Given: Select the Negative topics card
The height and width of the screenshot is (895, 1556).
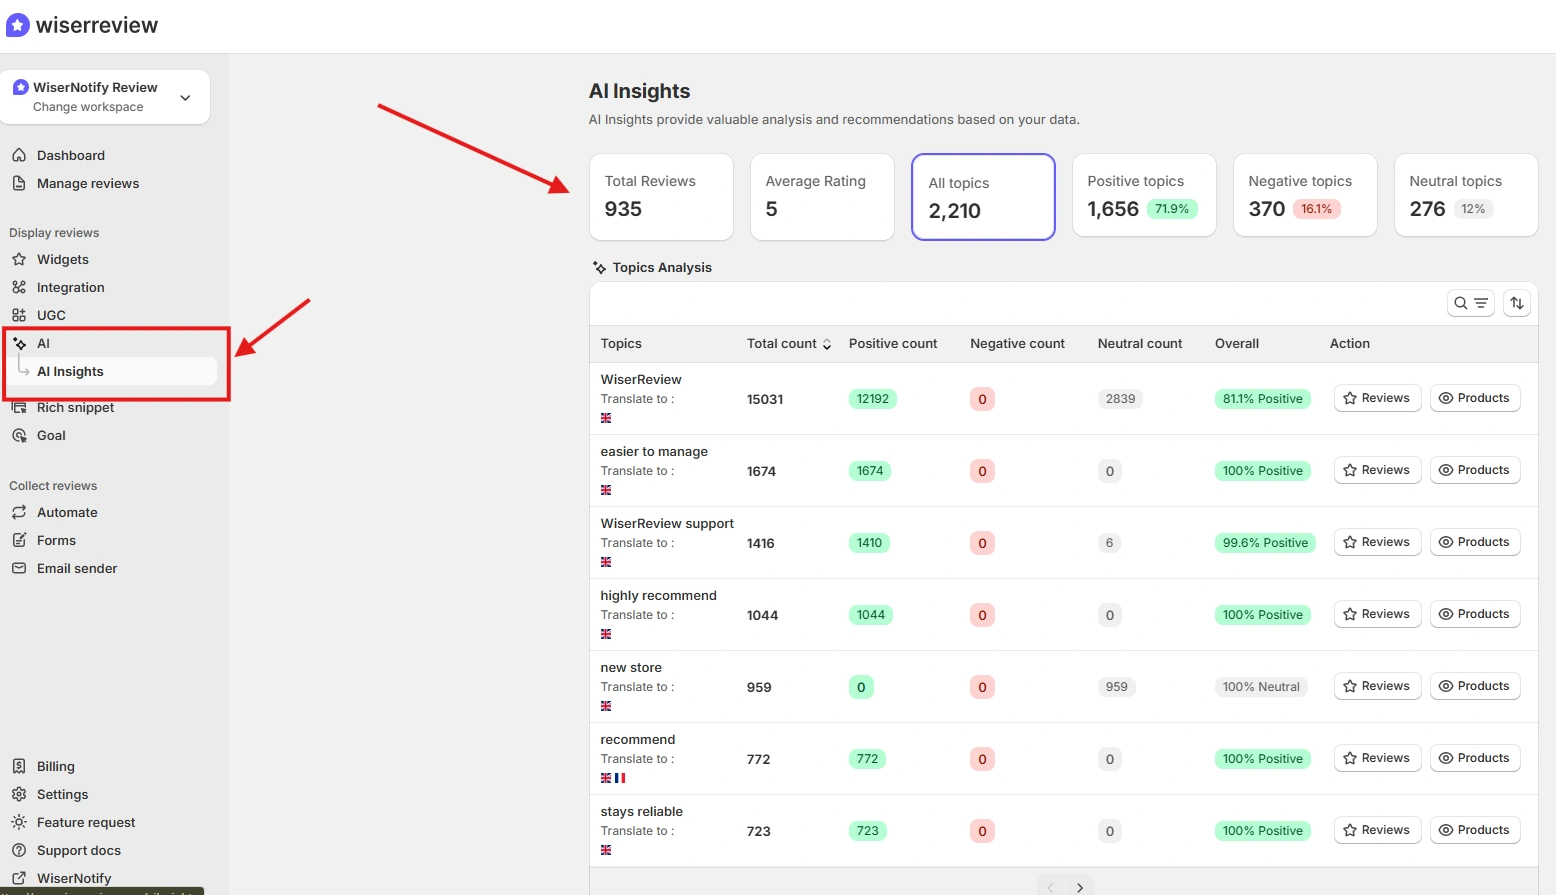Looking at the screenshot, I should (1304, 195).
